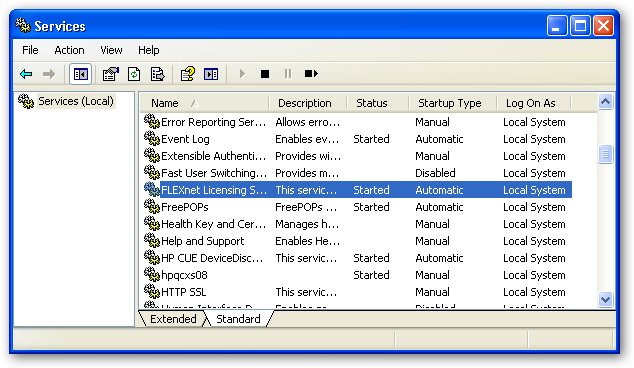Select HP CUE DeviceDisc... service name
Image resolution: width=634 pixels, height=368 pixels.
point(212,258)
